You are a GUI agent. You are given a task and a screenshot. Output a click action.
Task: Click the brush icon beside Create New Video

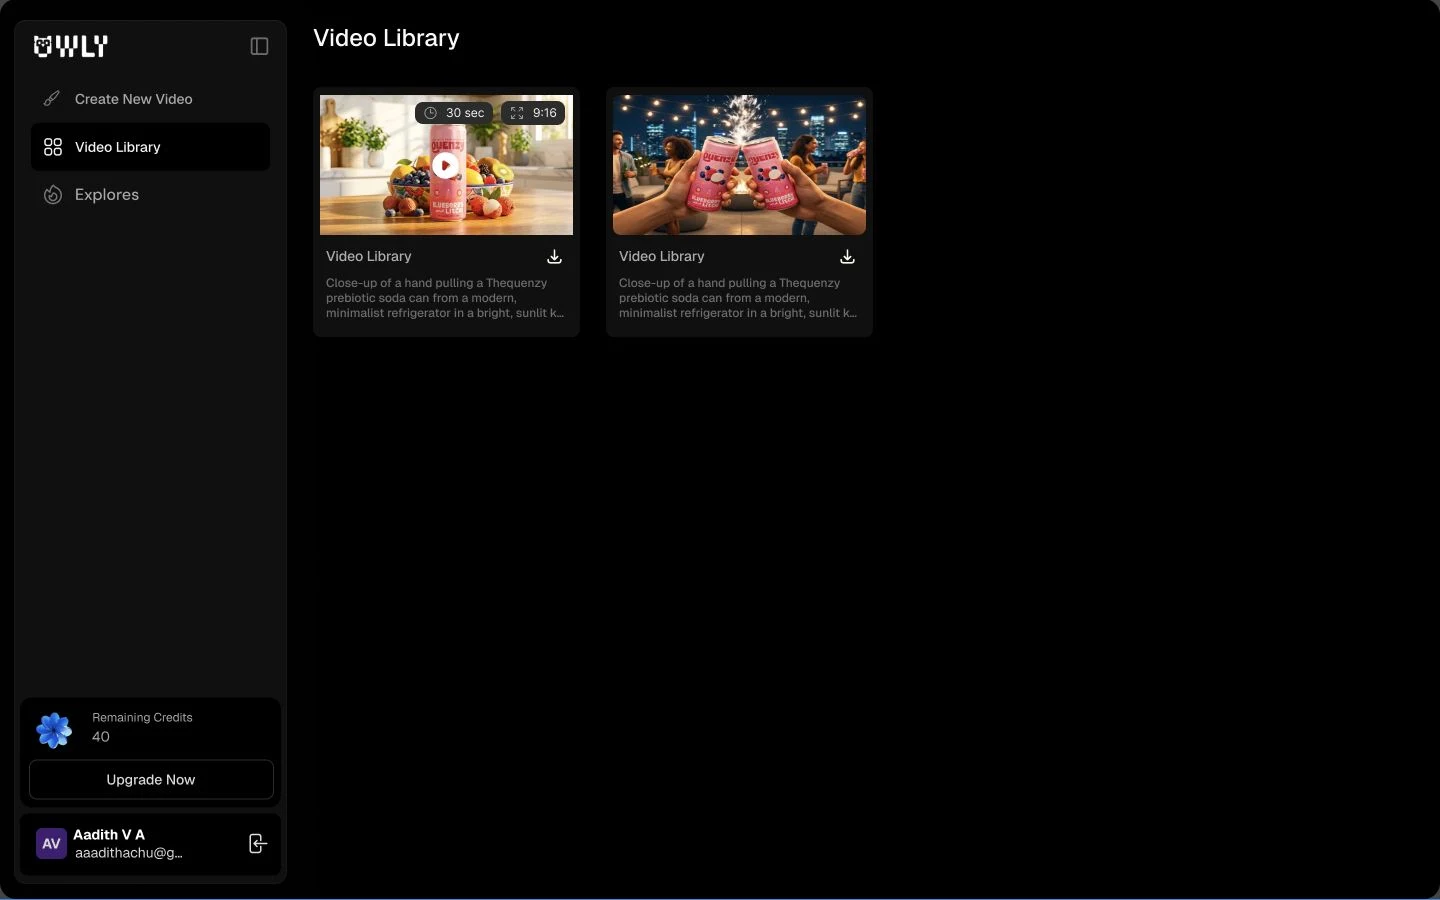(x=52, y=99)
